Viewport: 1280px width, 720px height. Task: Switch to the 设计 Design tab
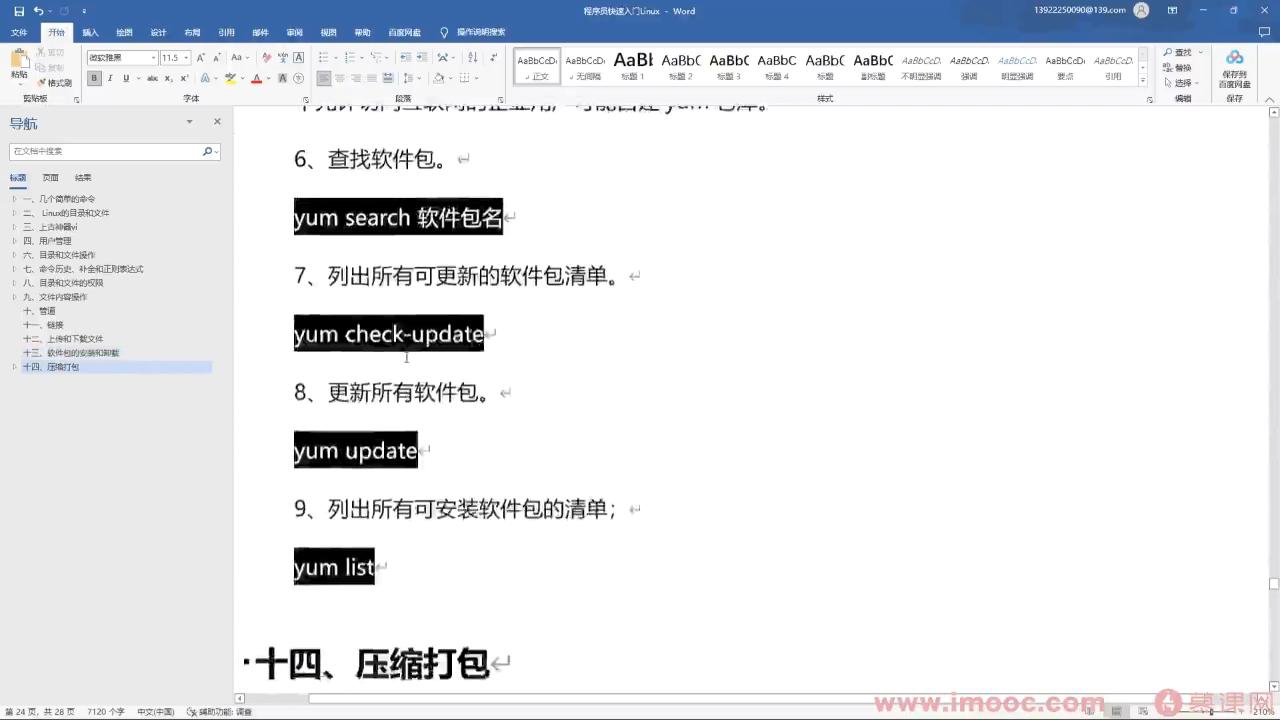point(158,32)
